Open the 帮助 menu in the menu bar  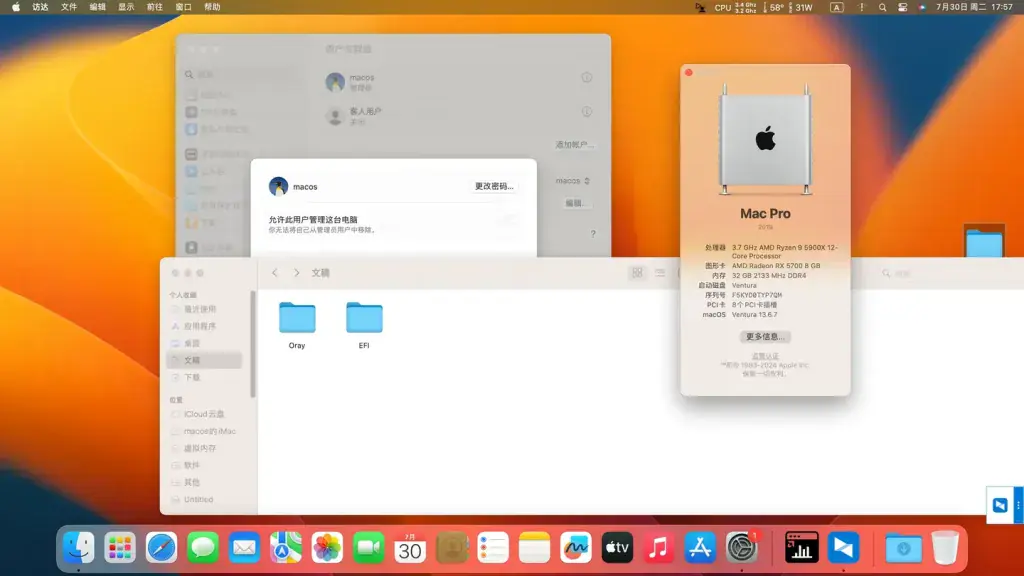[212, 7]
